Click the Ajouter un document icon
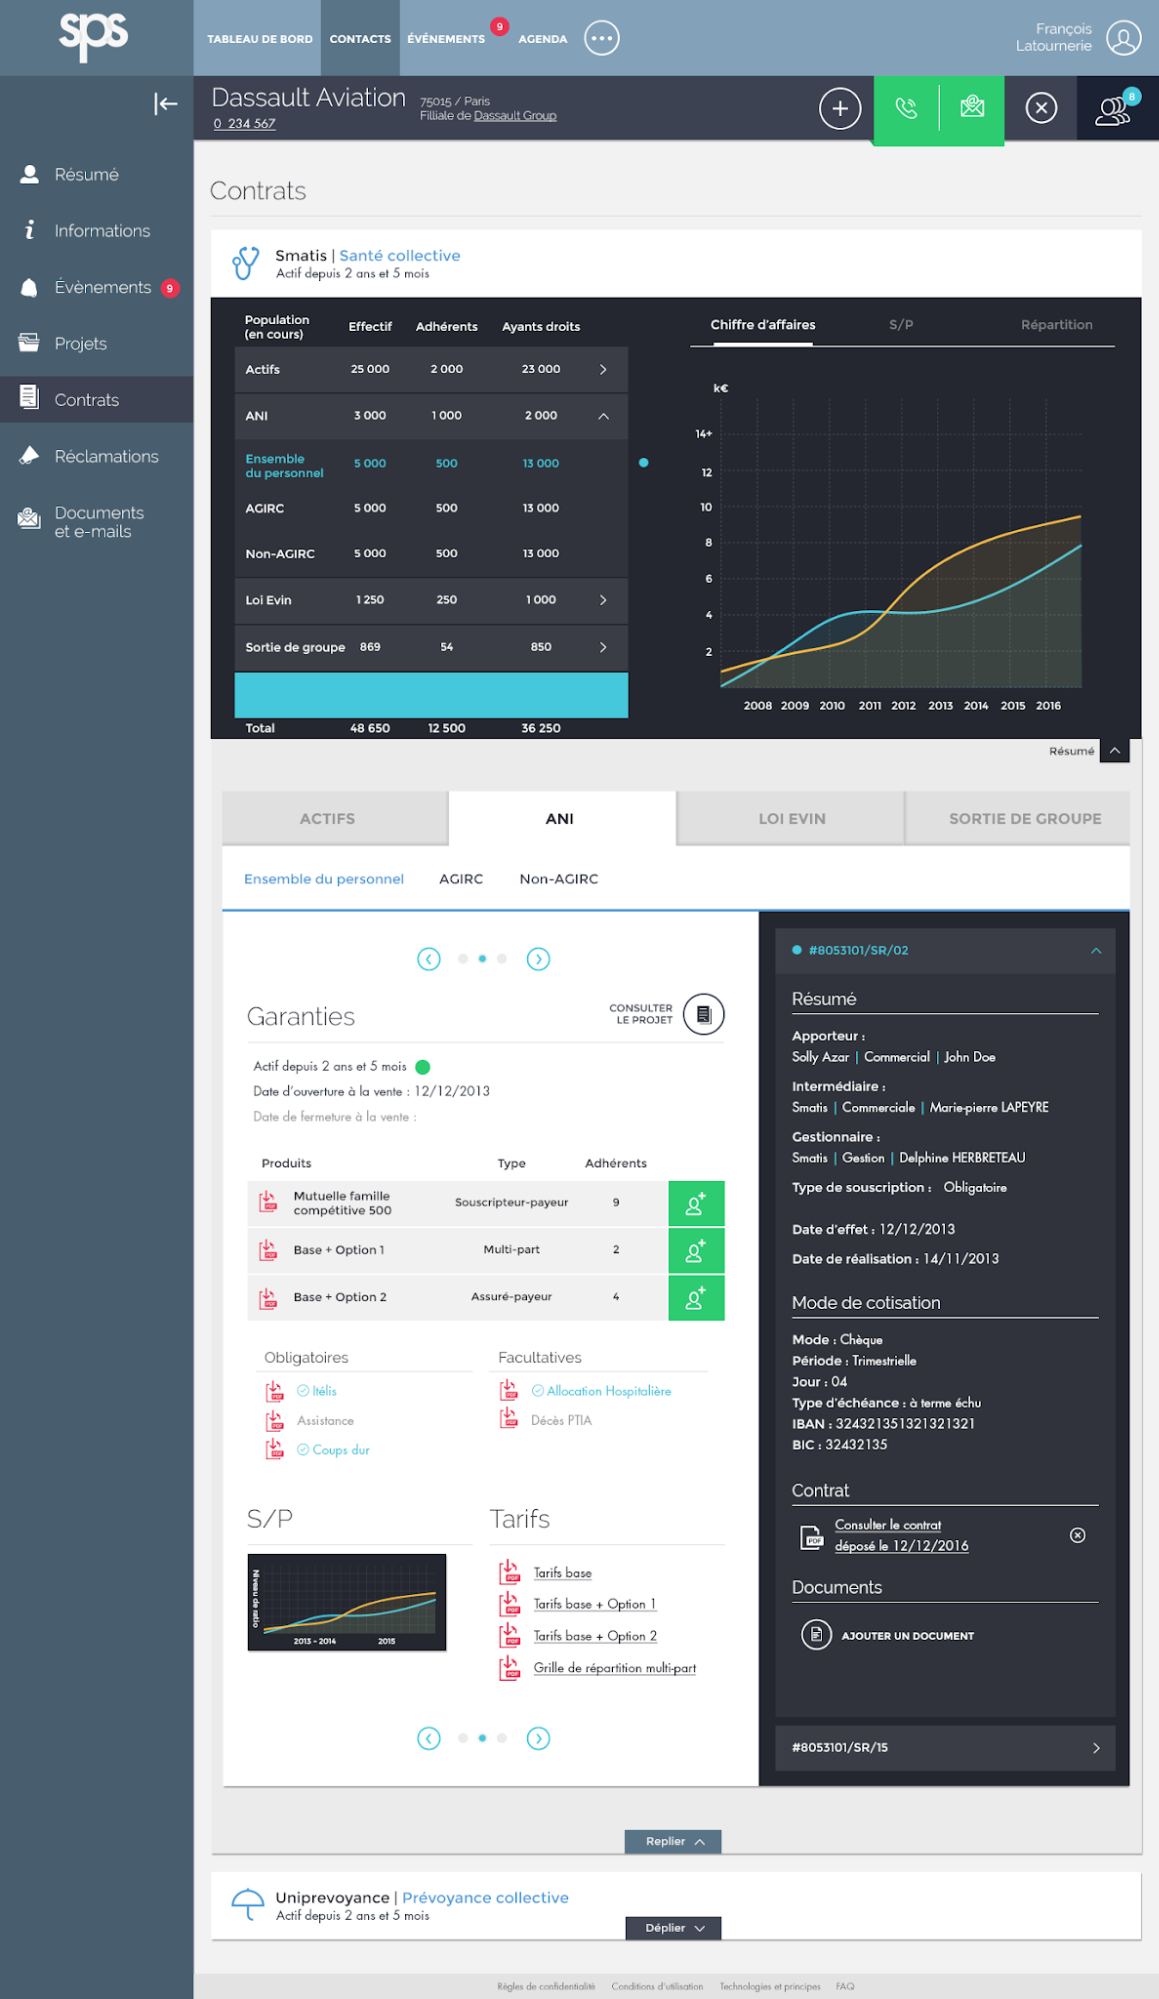The width and height of the screenshot is (1159, 1999). 816,1635
